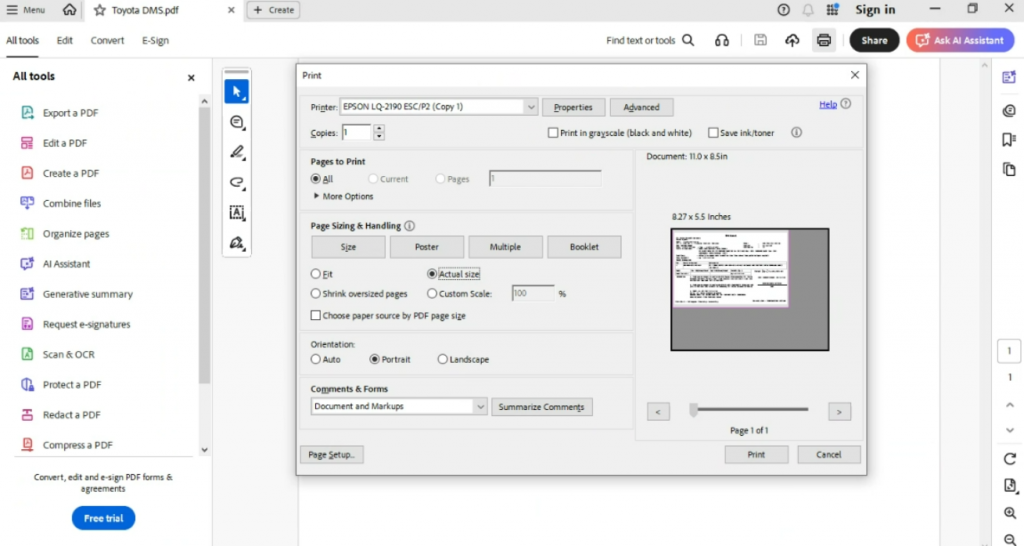The height and width of the screenshot is (546, 1024).
Task: Open the Convert menu tab
Action: (x=107, y=40)
